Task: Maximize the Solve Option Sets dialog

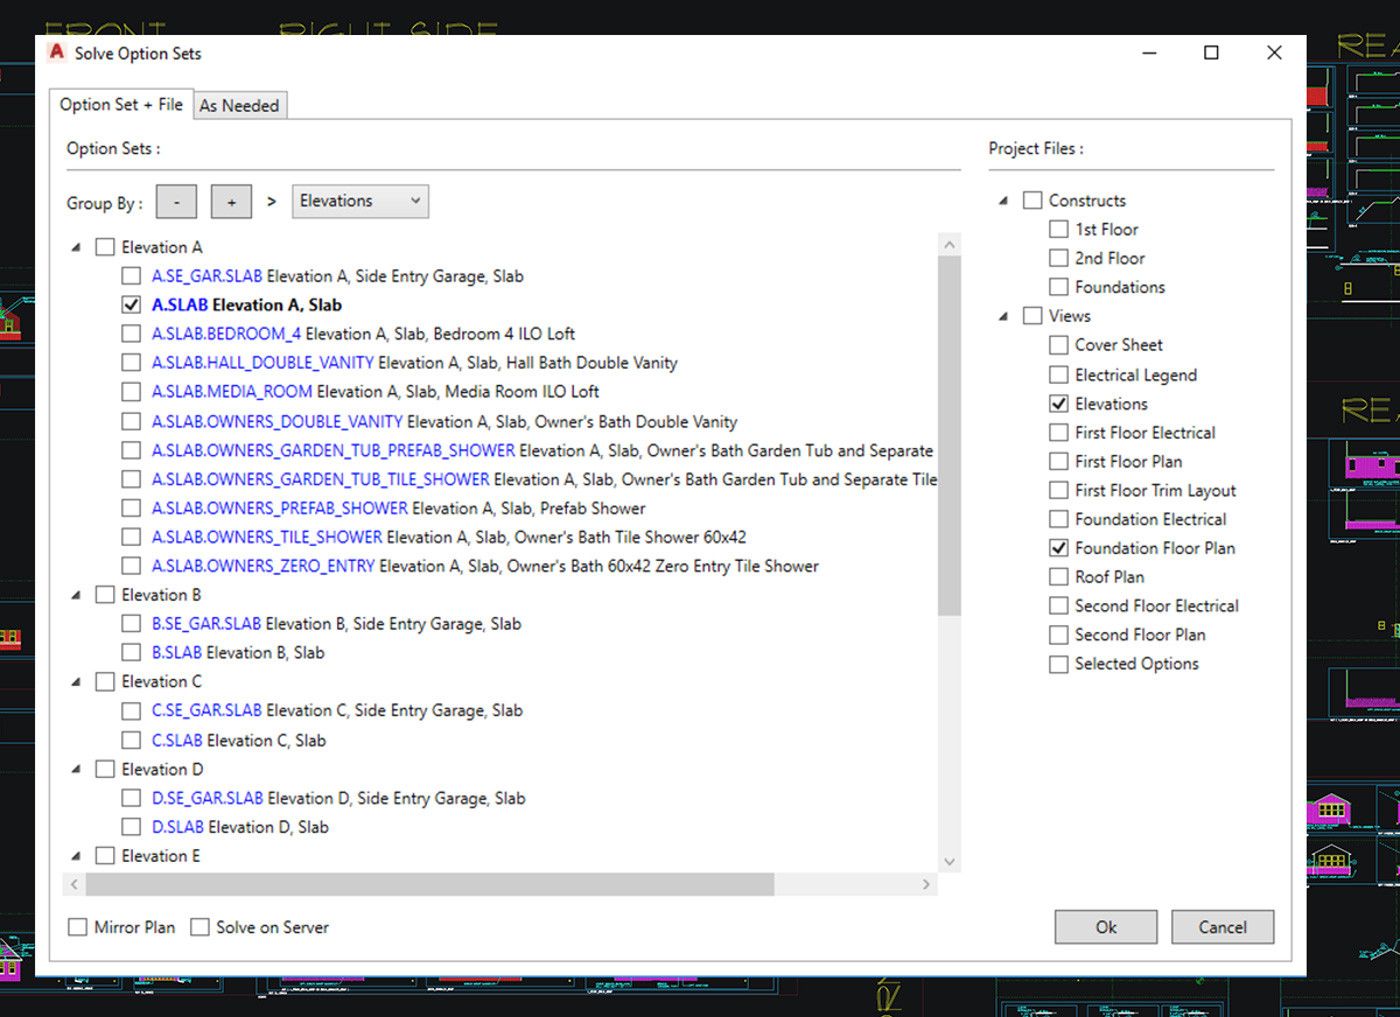Action: point(1211,53)
